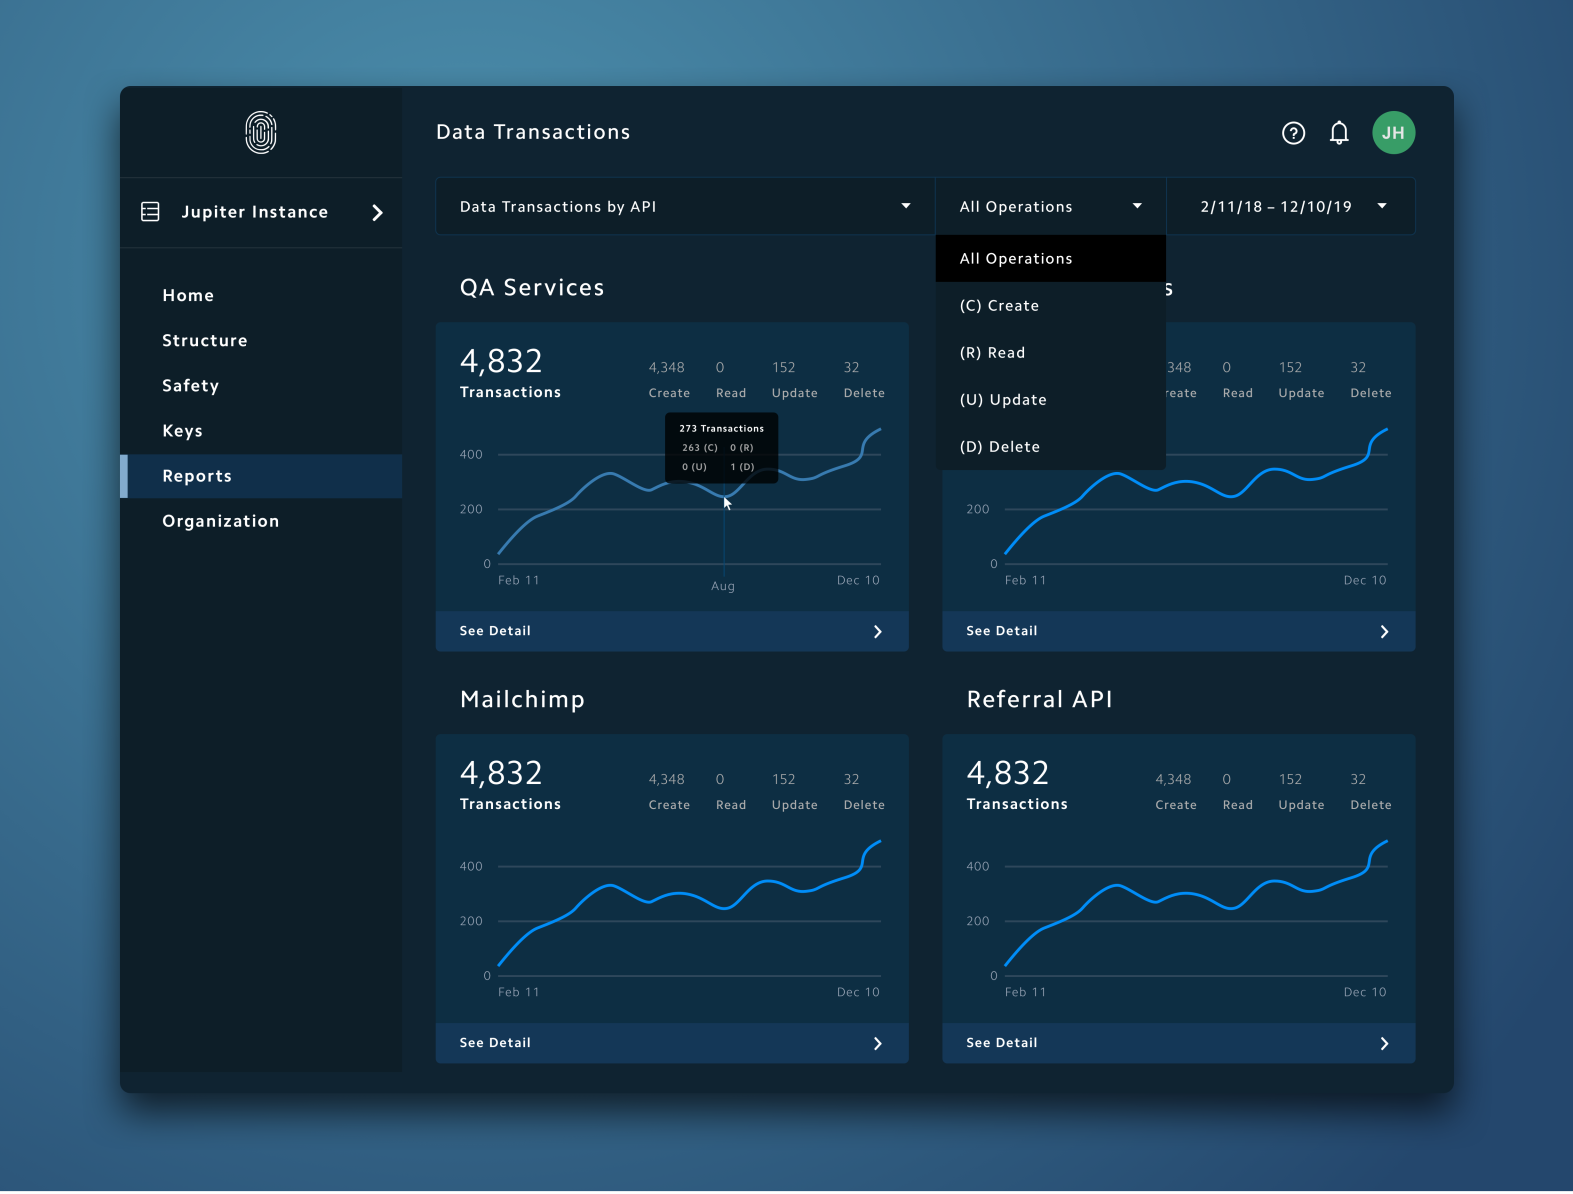This screenshot has width=1573, height=1194.
Task: Expand Jupiter Instance chevron arrow
Action: [x=377, y=212]
